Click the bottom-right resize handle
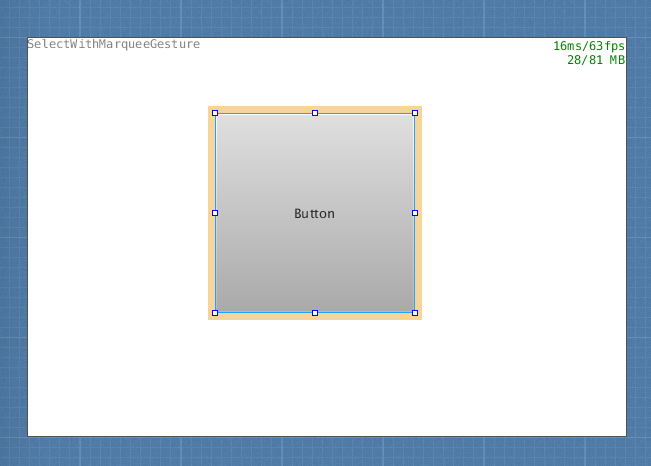651x466 pixels. [415, 313]
